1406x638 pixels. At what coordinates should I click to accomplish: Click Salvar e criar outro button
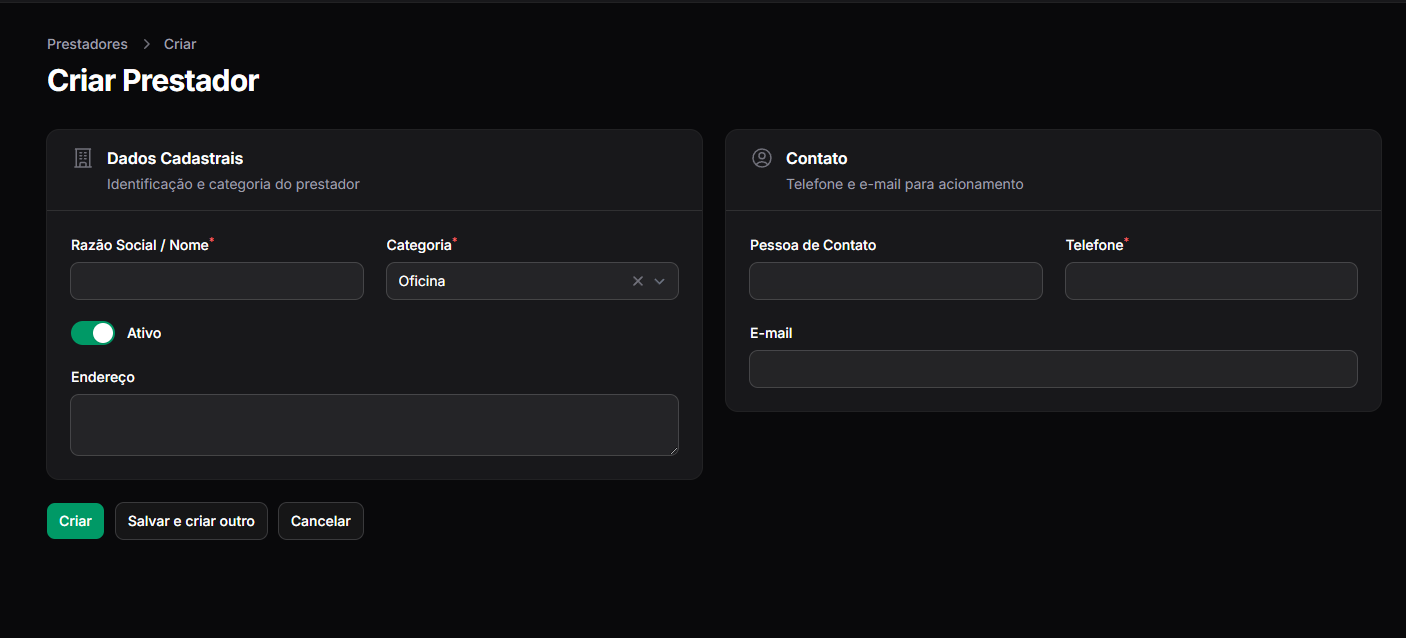pos(191,521)
